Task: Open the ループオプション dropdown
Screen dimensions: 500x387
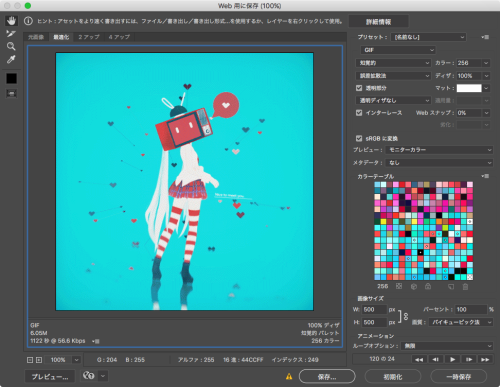Action: tap(447, 346)
